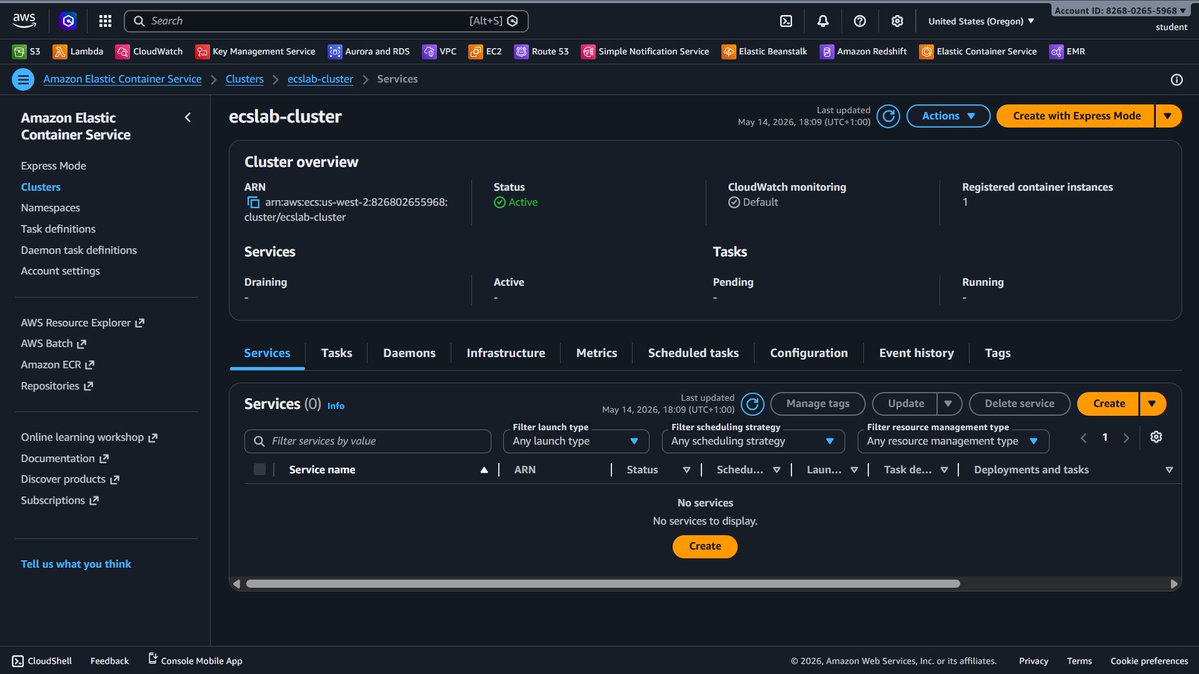Expand the Create with Express Mode arrow
Screen dimensions: 1199x674
click(1168, 116)
